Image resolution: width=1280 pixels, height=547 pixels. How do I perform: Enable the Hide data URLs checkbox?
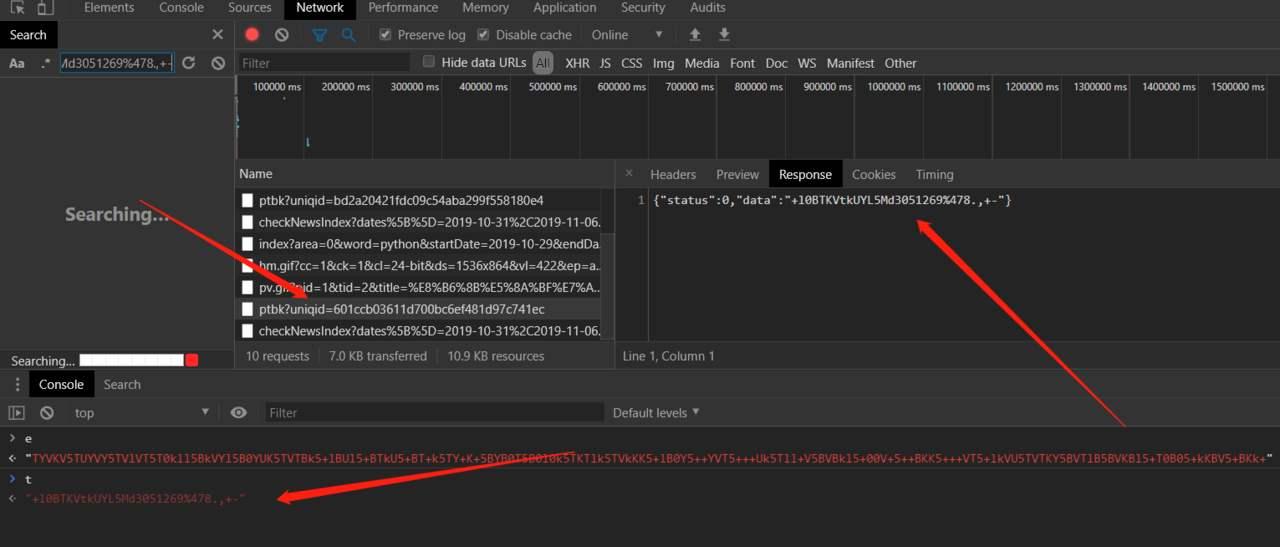pyautogui.click(x=429, y=62)
